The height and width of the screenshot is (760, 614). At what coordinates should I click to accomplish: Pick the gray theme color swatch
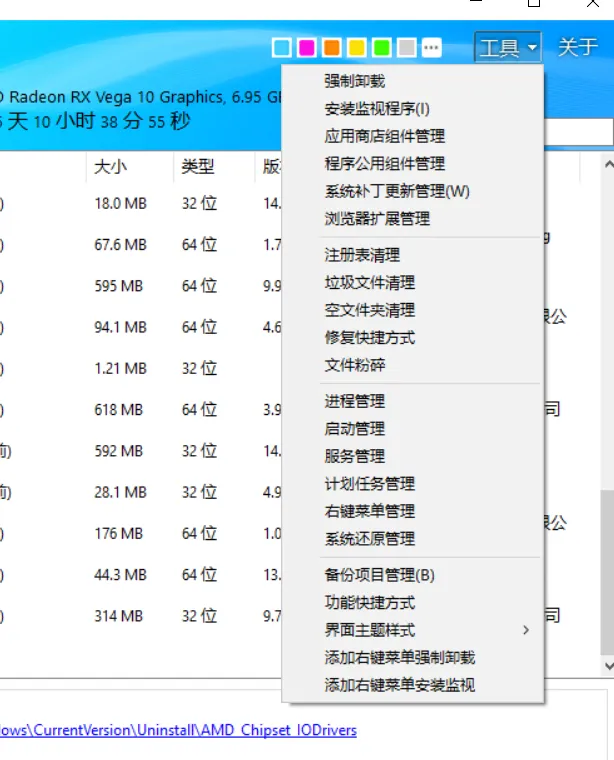(x=407, y=48)
